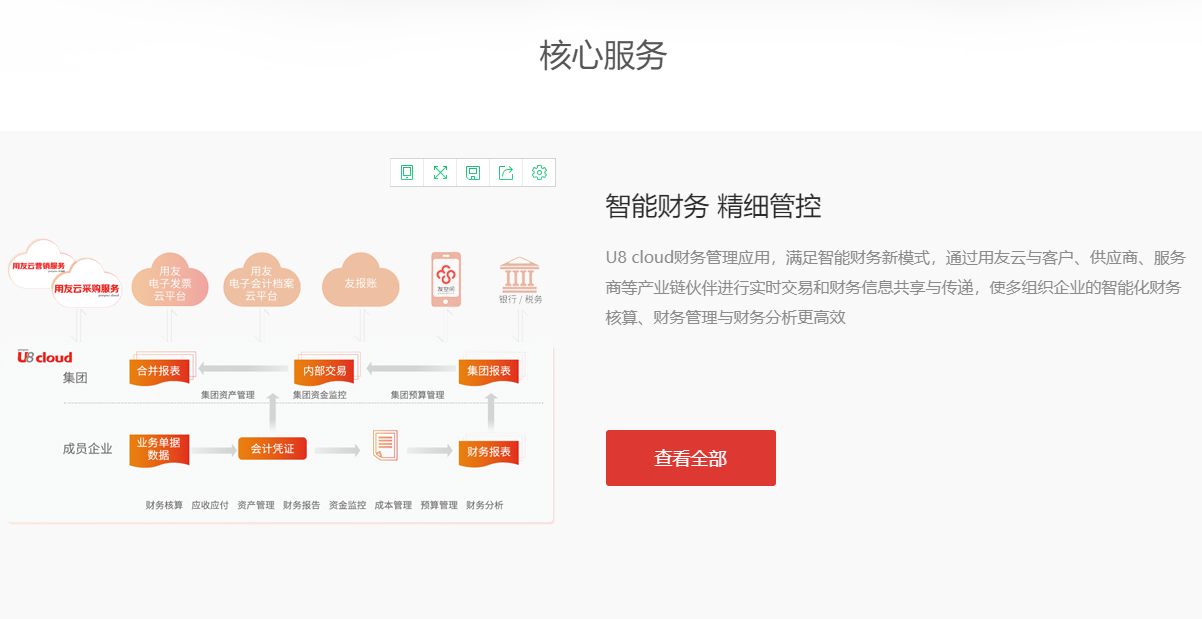Click the 银行/税务 bank building icon
The height and width of the screenshot is (619, 1202).
(519, 275)
